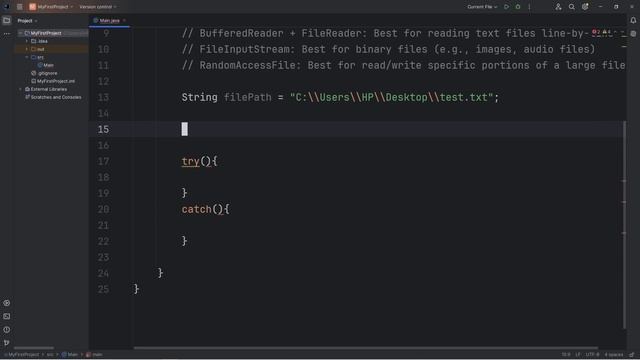
Task: Click the RandomAccessFile comment line
Action: click(403, 65)
